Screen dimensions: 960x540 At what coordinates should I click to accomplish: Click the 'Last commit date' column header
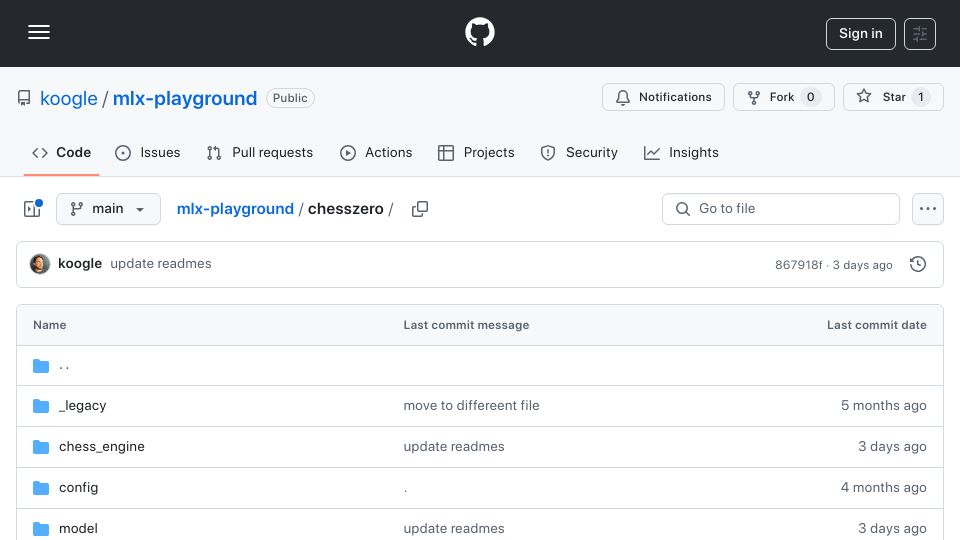point(877,325)
